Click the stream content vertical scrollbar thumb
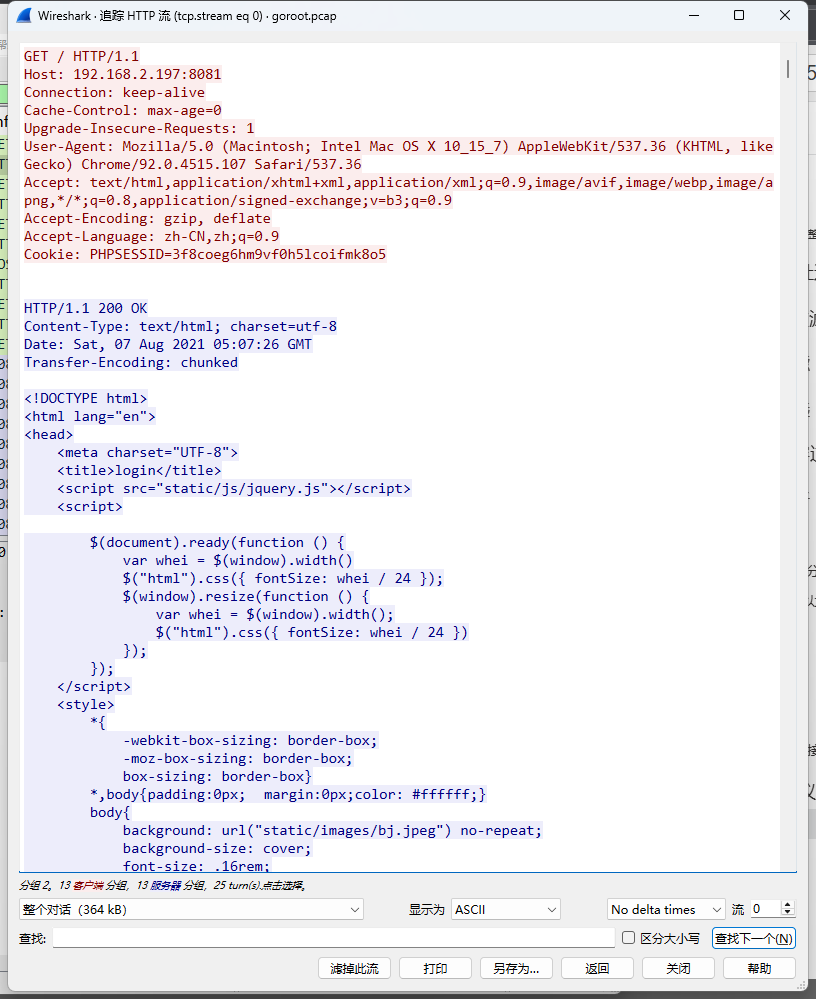Image resolution: width=816 pixels, height=999 pixels. click(788, 69)
